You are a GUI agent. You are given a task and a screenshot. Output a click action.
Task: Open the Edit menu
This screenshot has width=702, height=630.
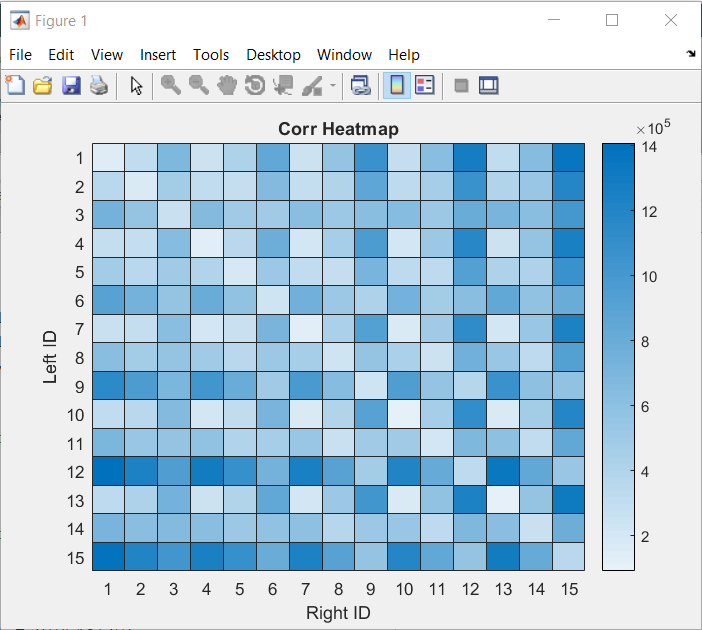tap(61, 55)
